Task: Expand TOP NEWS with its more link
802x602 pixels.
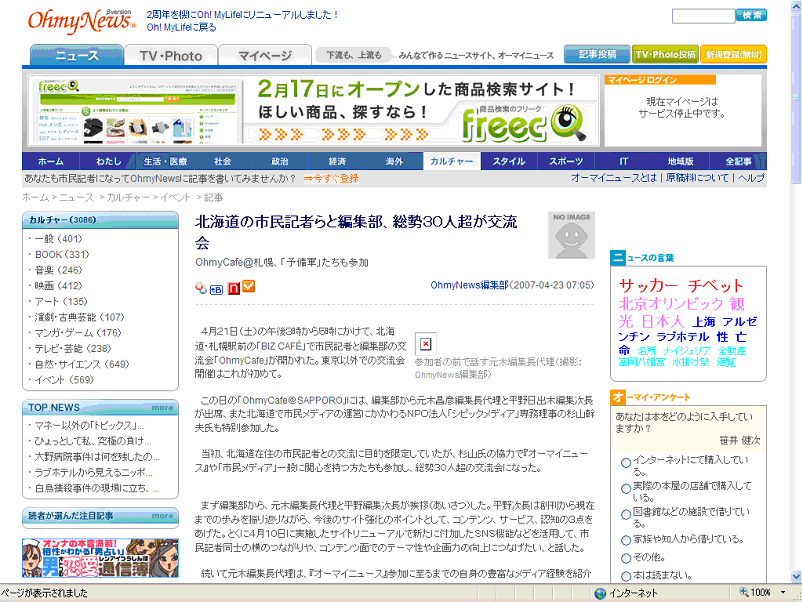Action: click(x=163, y=408)
